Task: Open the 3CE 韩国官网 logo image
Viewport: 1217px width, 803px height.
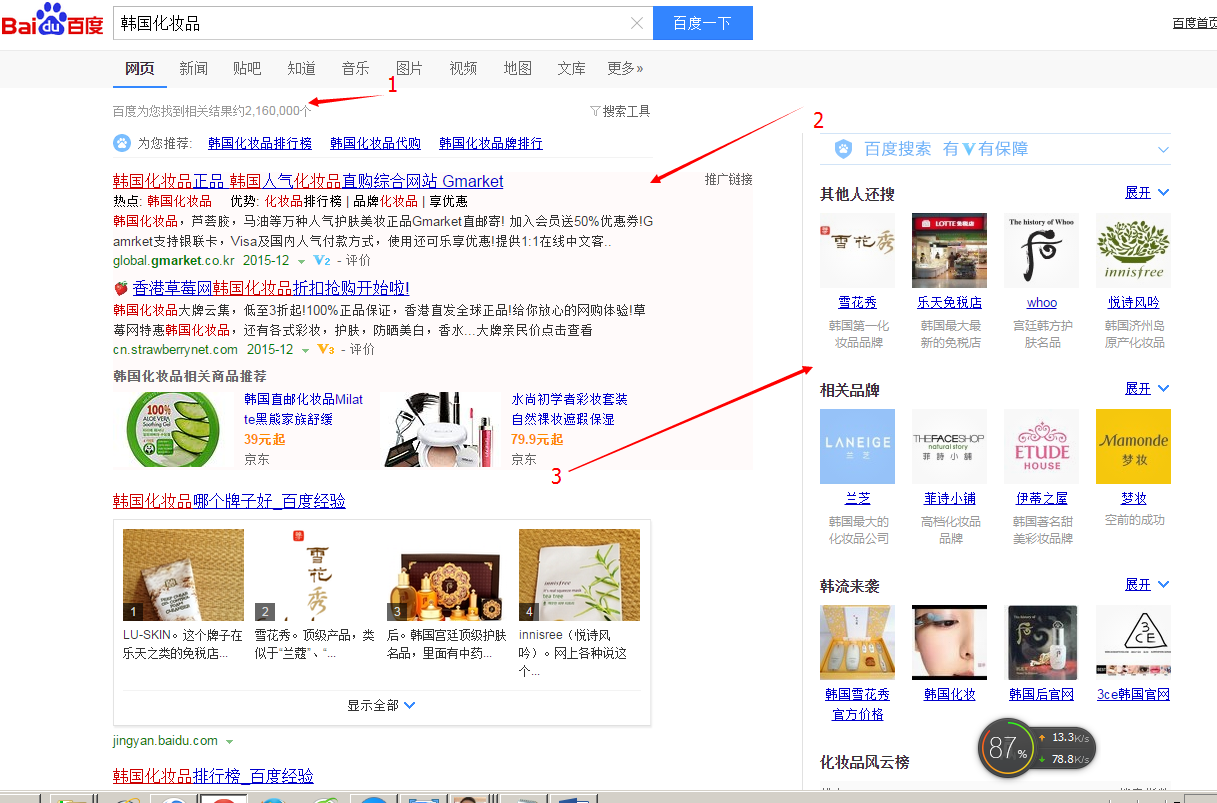Action: click(x=1133, y=642)
